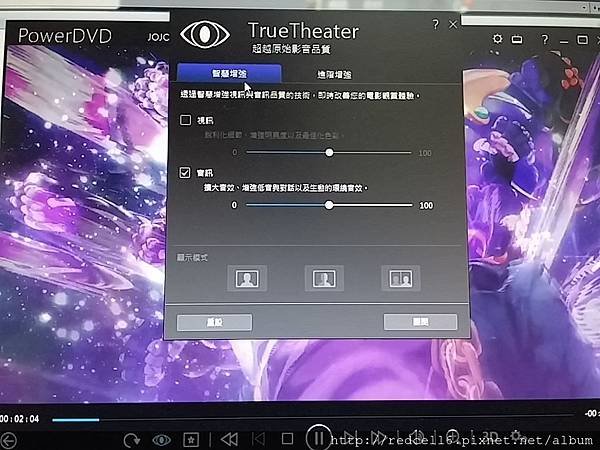Click the back arrow in playback bar
The width and height of the screenshot is (600, 450).
pos(8,440)
